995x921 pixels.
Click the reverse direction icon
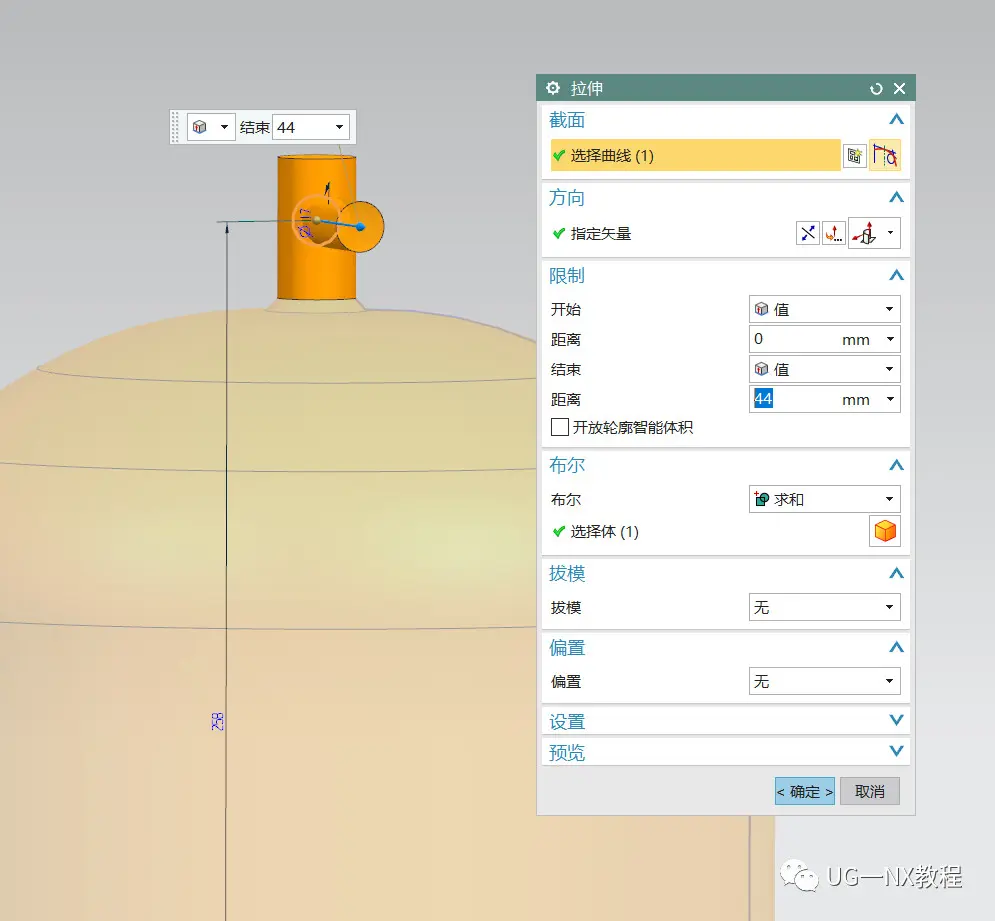(808, 234)
